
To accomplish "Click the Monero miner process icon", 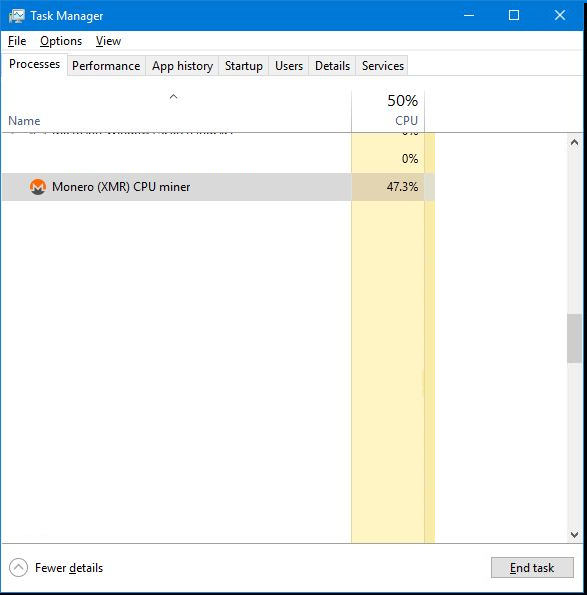I will (x=38, y=187).
